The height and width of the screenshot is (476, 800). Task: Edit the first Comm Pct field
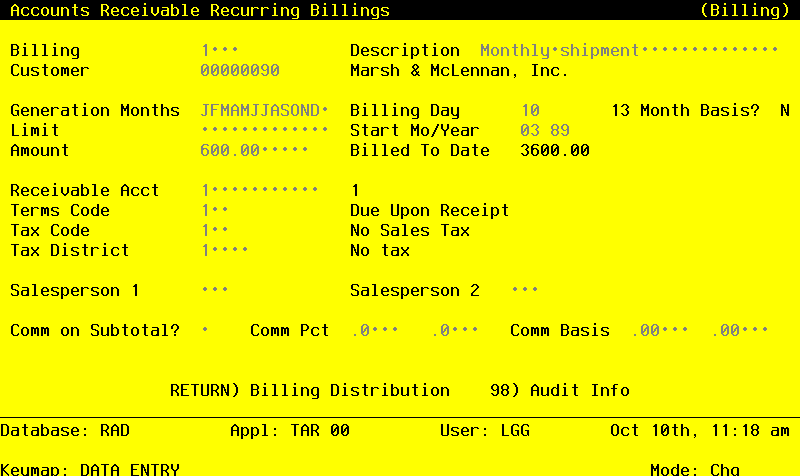[375, 330]
